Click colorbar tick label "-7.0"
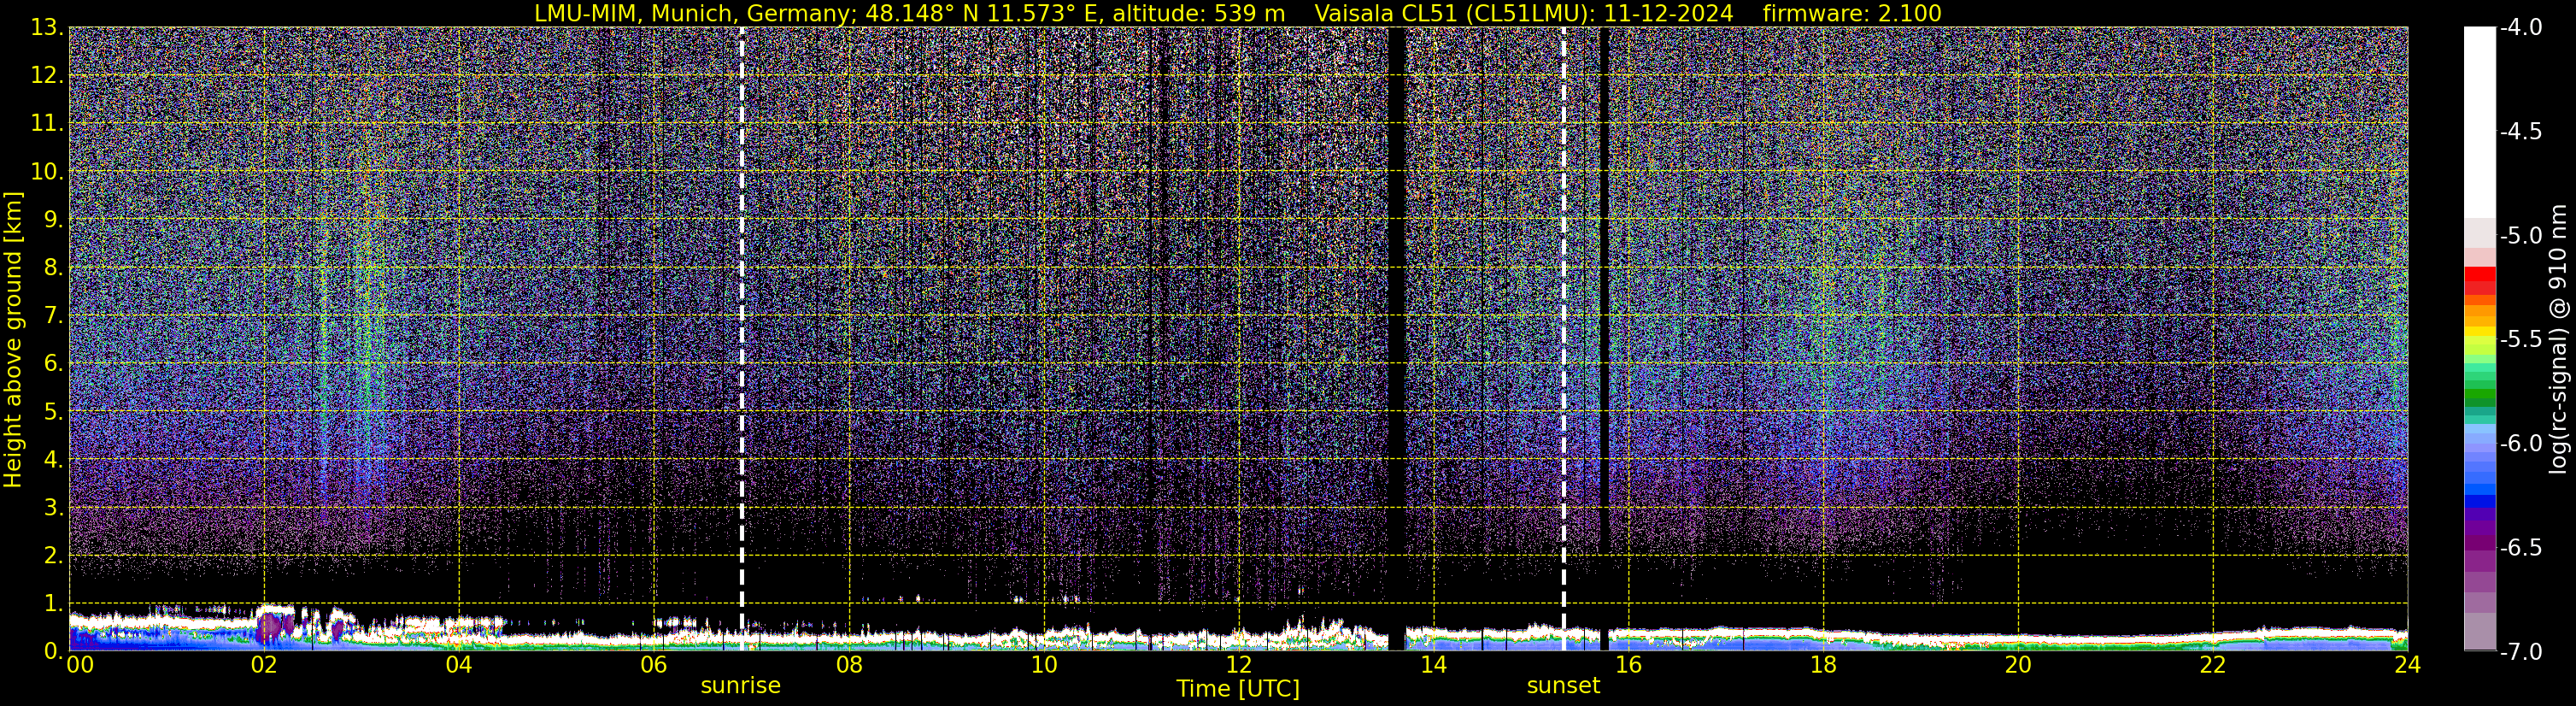The width and height of the screenshot is (2576, 706). click(2520, 652)
